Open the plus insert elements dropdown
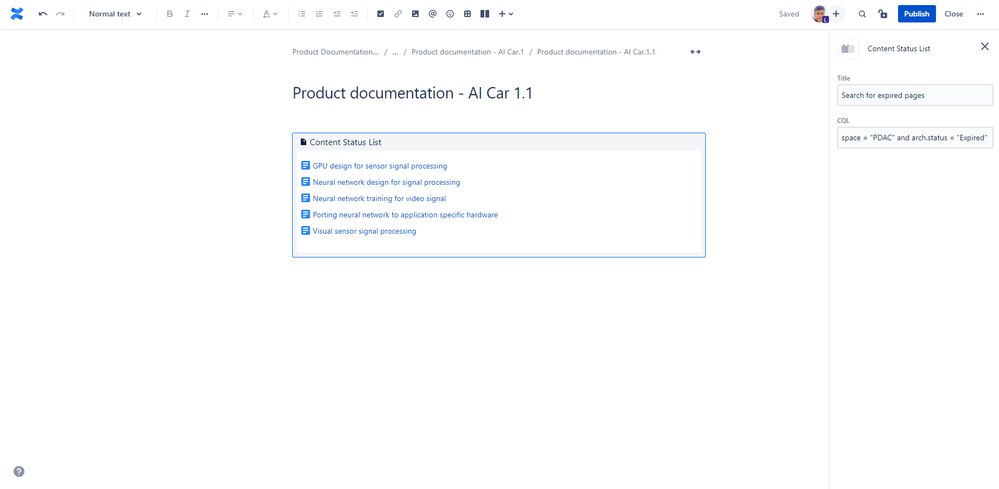The height and width of the screenshot is (489, 999). click(506, 14)
